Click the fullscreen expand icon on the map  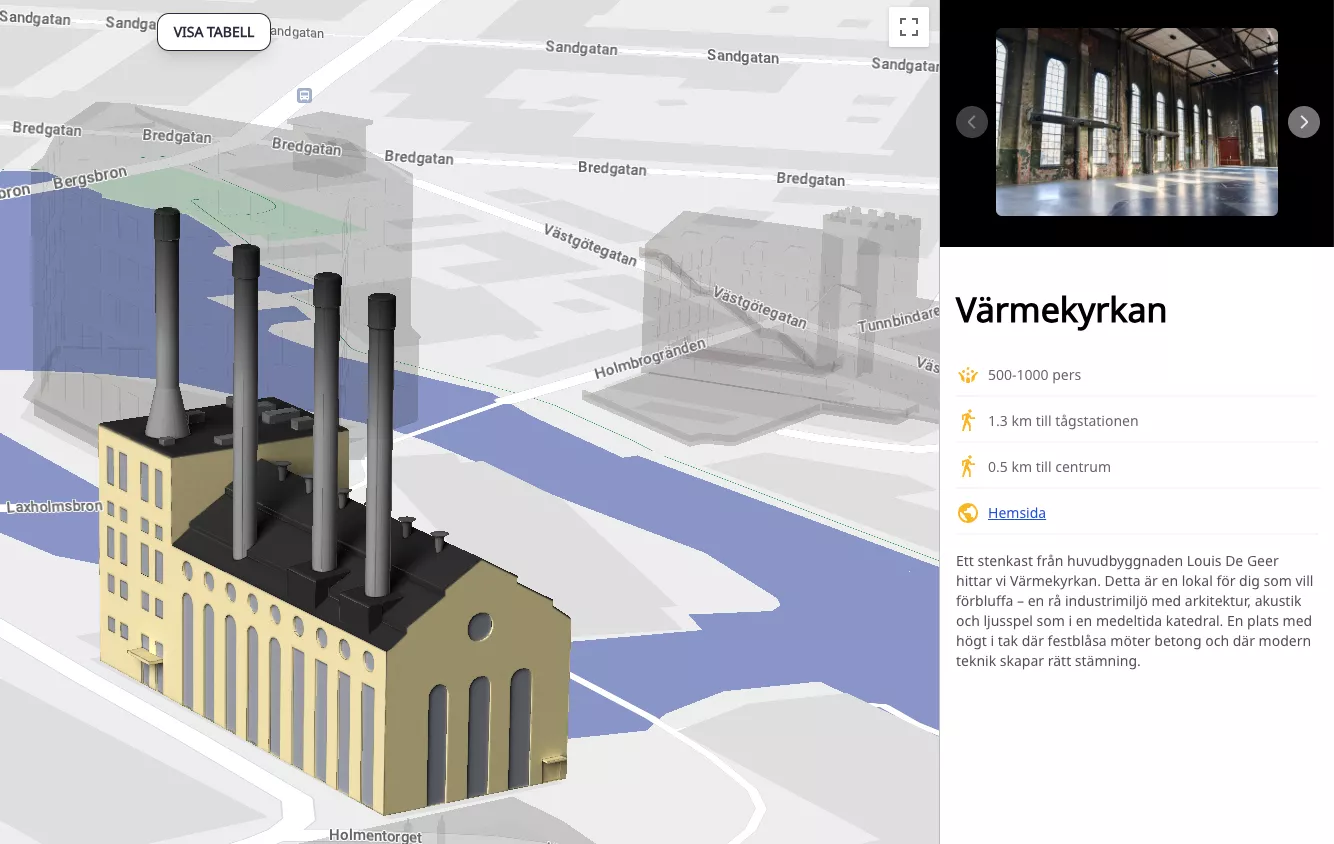[x=909, y=26]
